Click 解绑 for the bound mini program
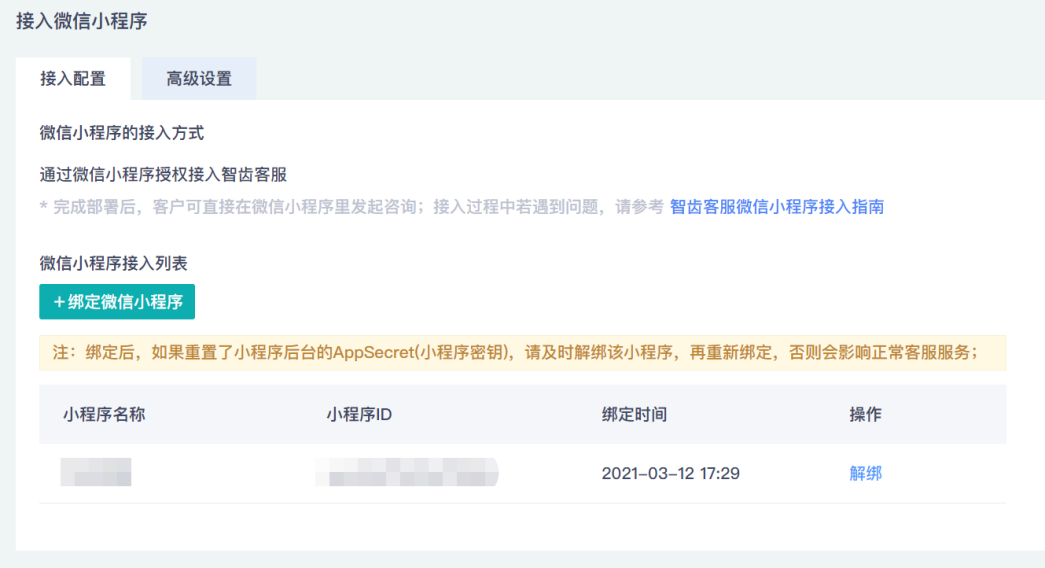The image size is (1045, 568). coord(865,473)
